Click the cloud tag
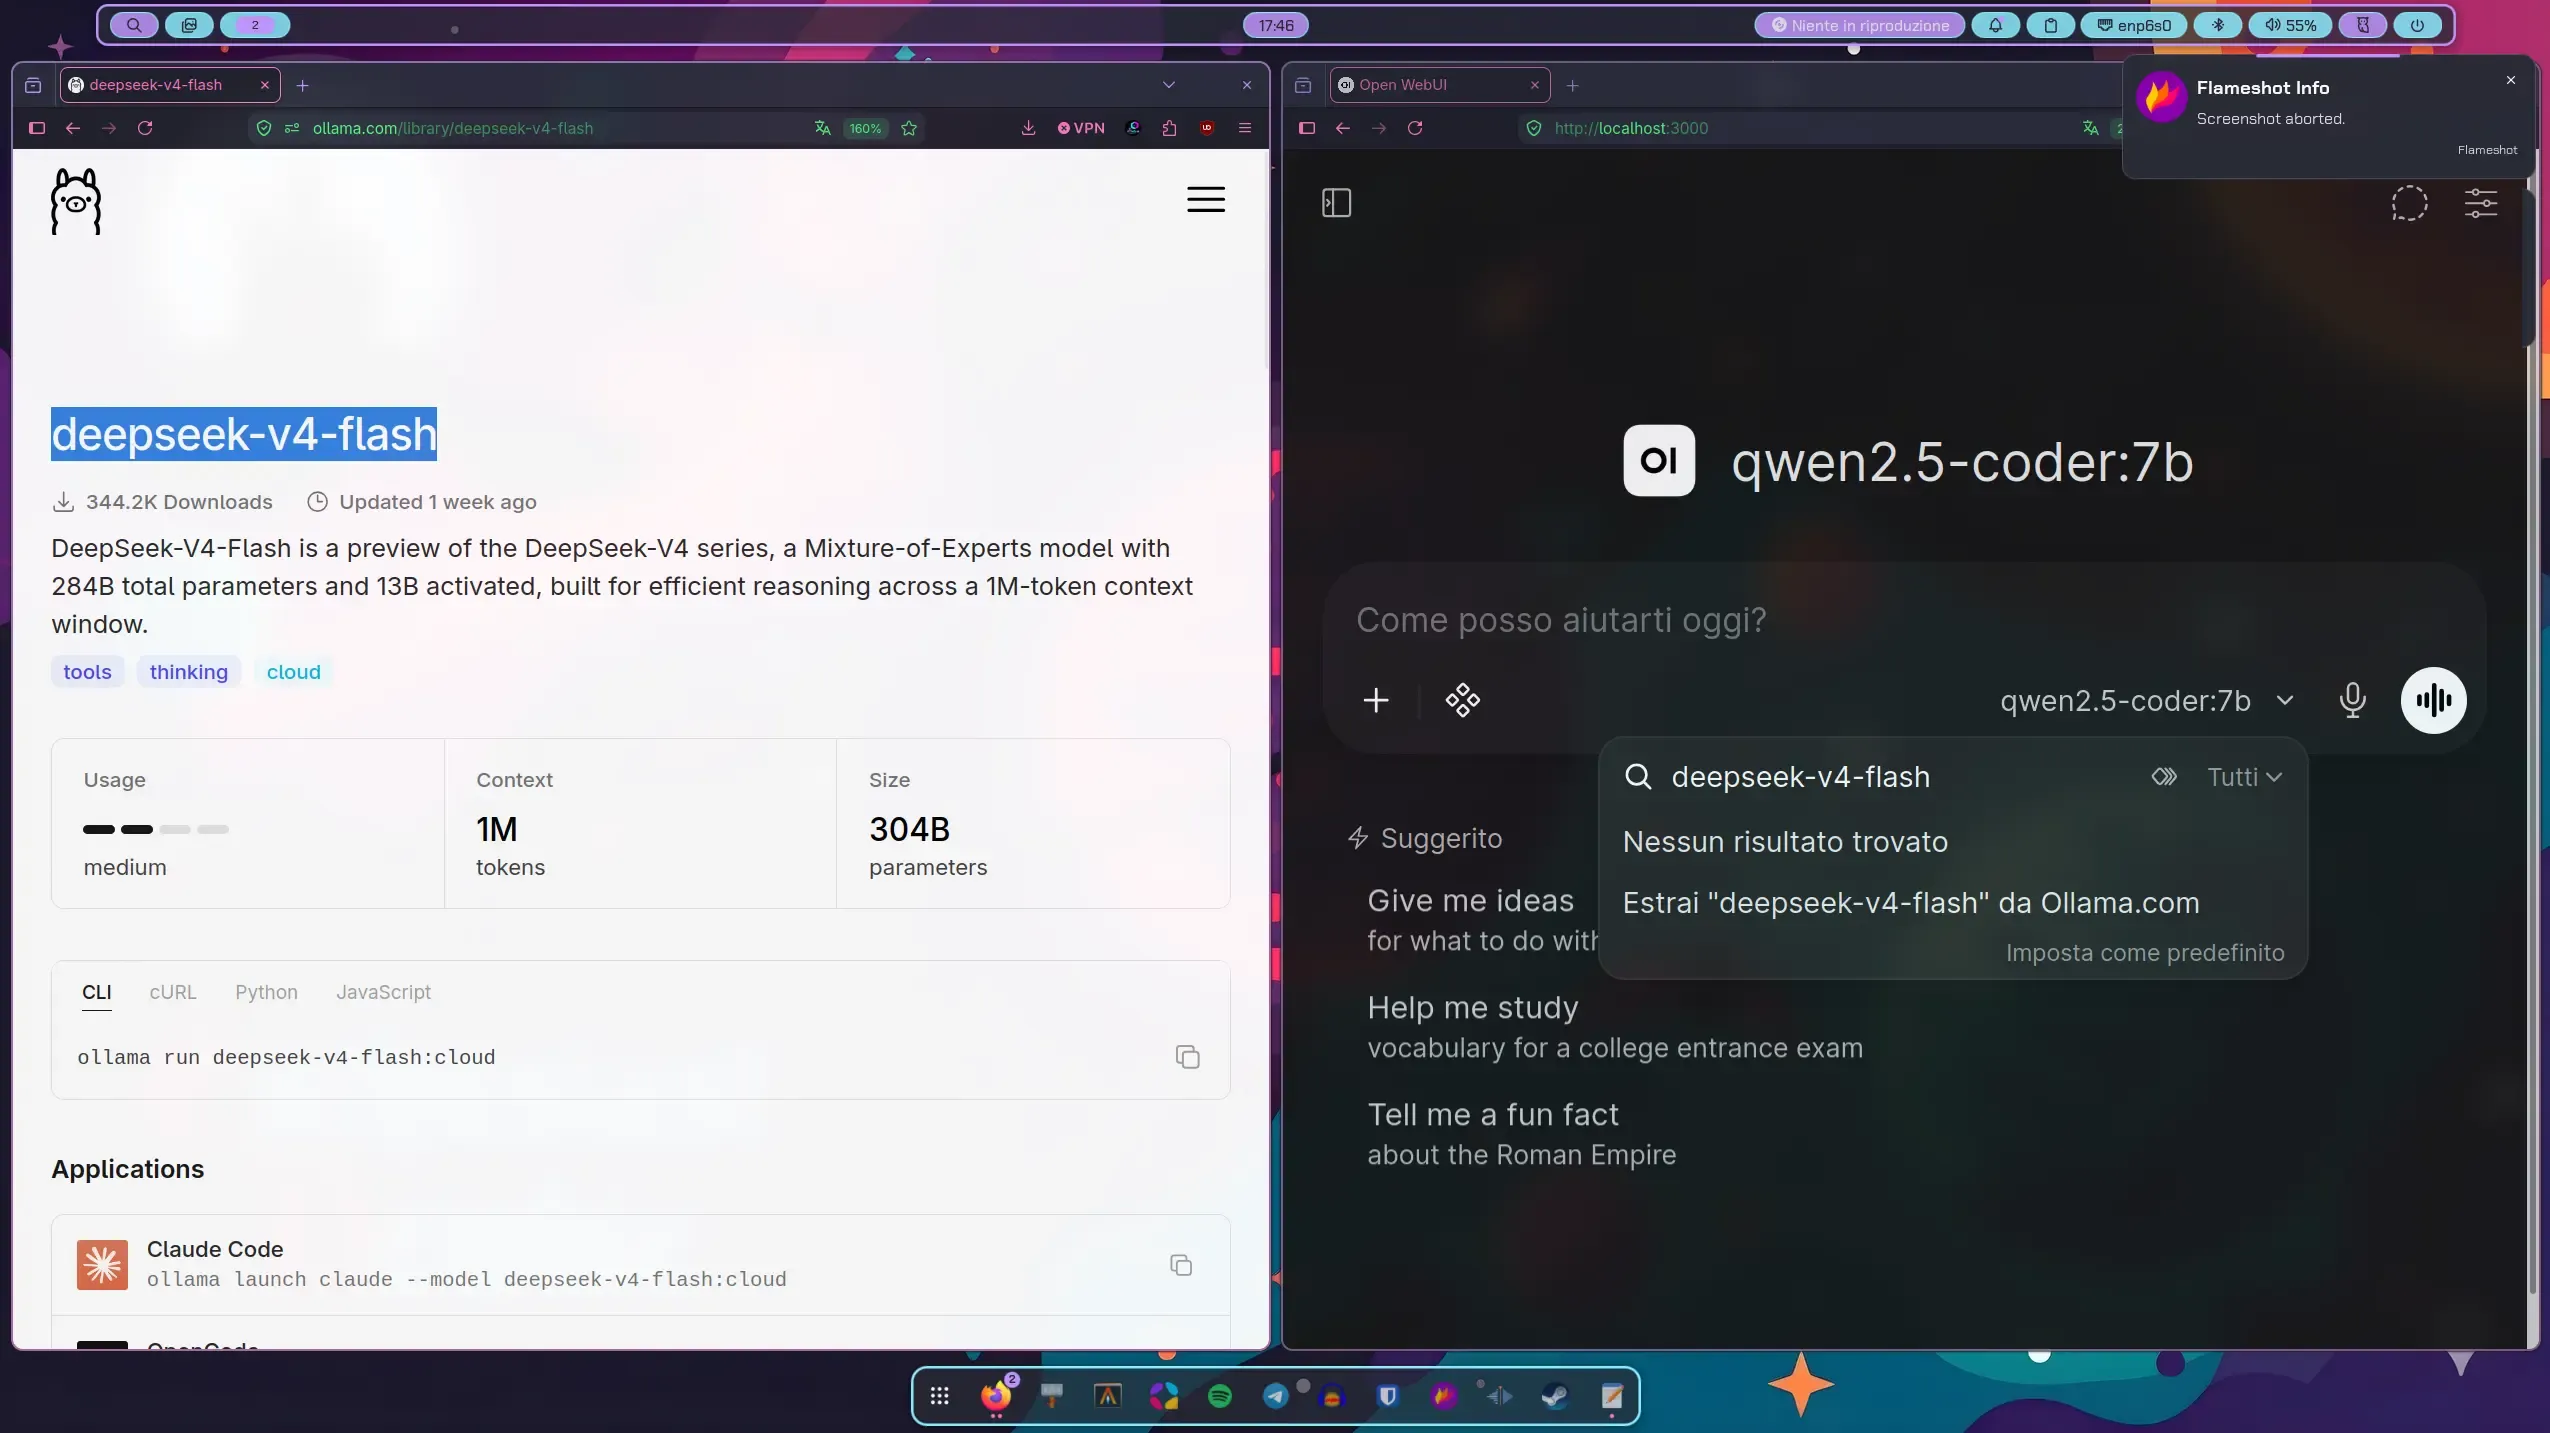Image resolution: width=2550 pixels, height=1433 pixels. pos(293,672)
